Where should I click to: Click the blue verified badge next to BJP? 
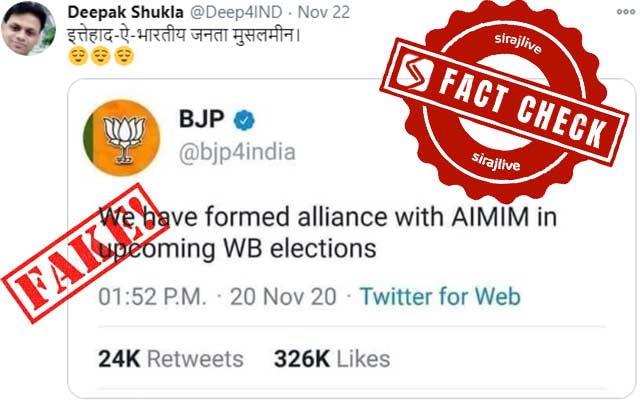click(244, 120)
